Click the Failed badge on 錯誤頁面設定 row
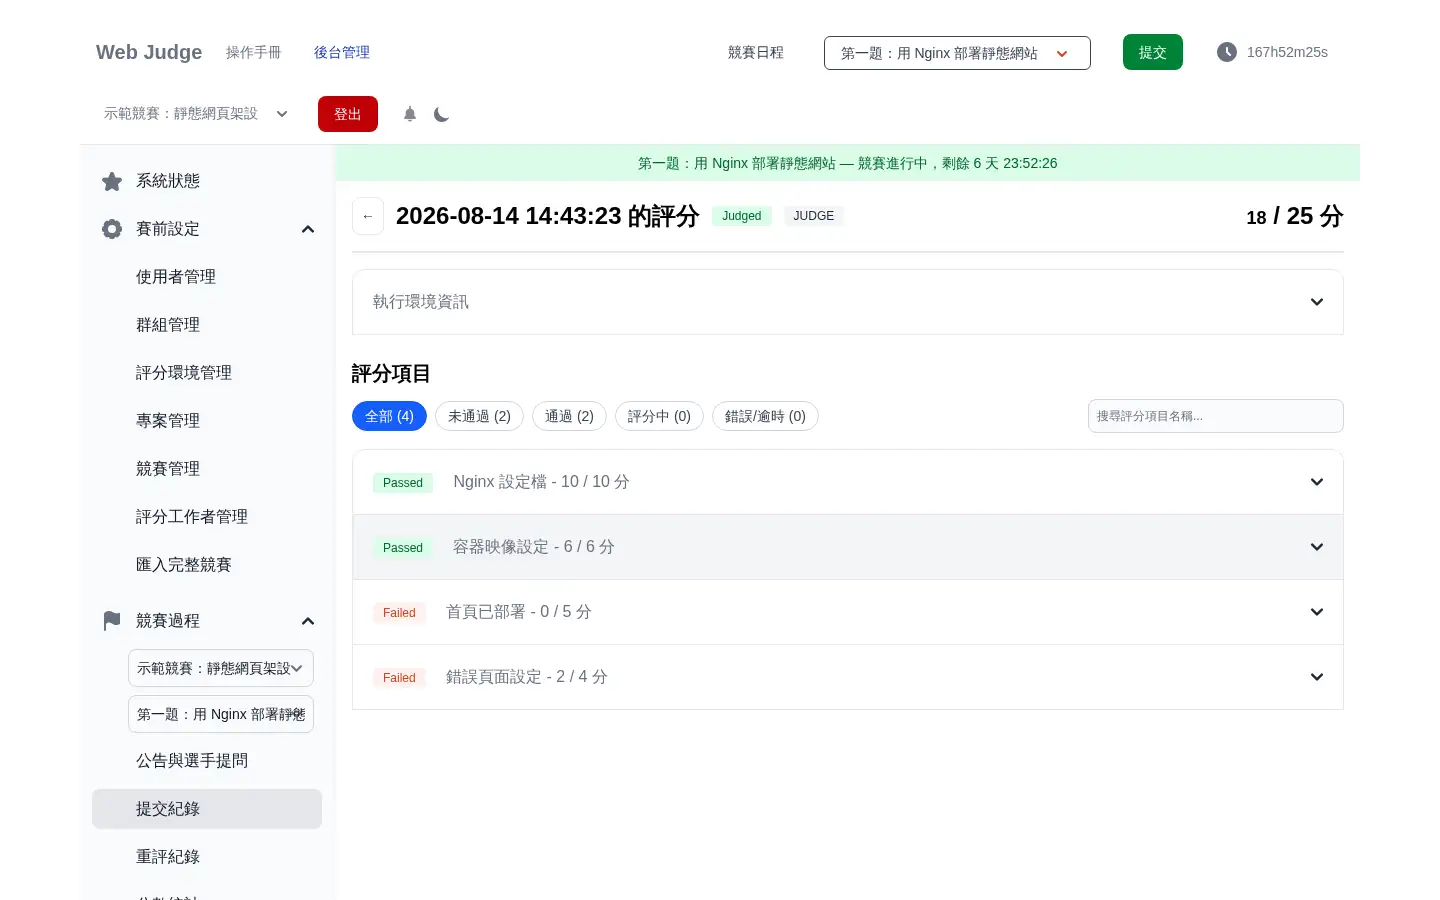 coord(399,678)
